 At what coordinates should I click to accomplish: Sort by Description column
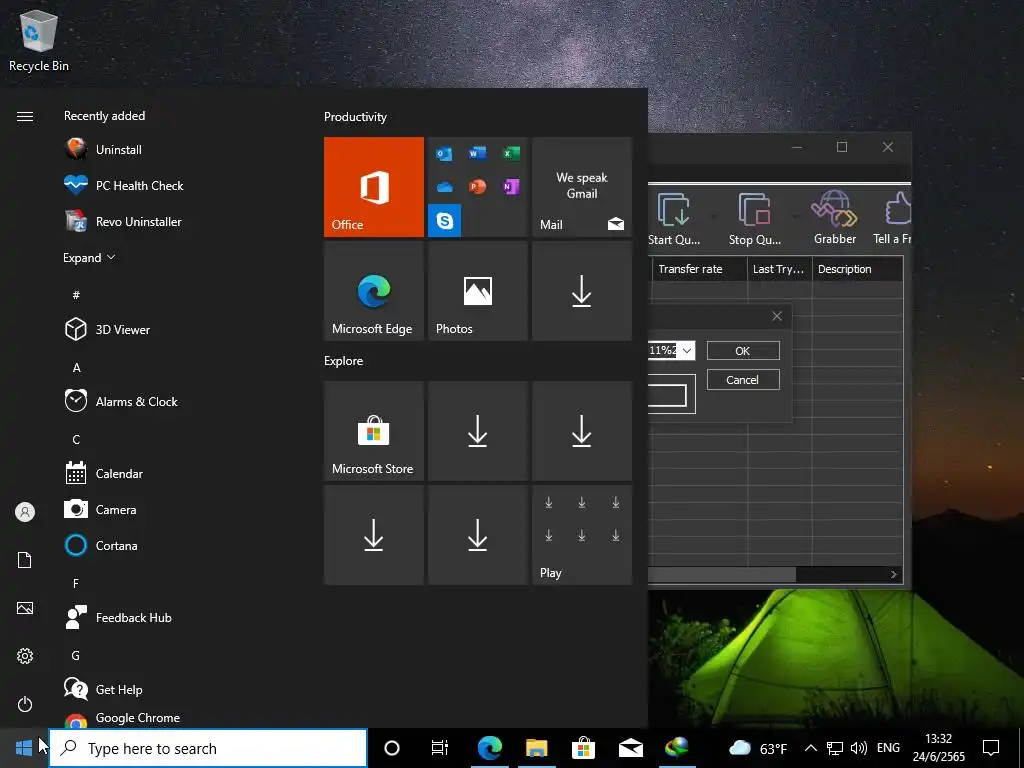click(x=857, y=269)
